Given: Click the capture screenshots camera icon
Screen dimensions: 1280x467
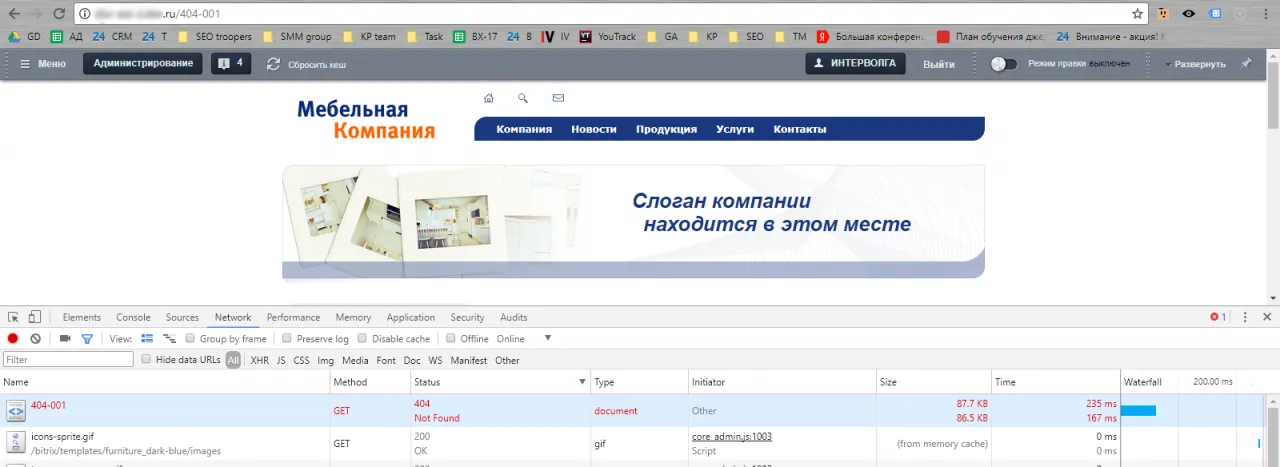Looking at the screenshot, I should click(65, 339).
